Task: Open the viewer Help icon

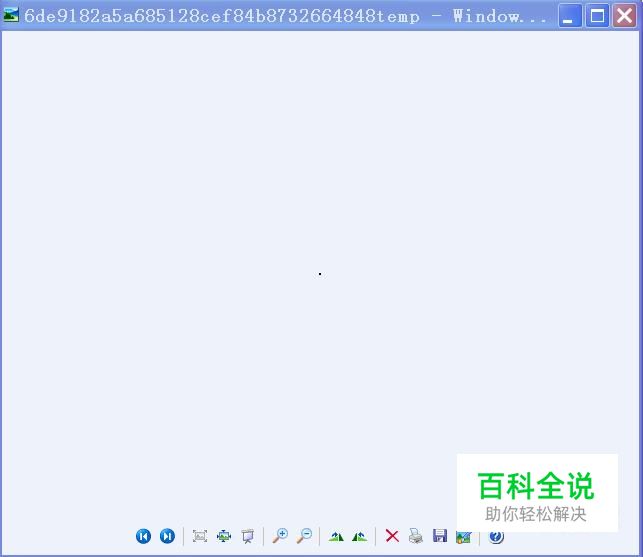Action: point(496,536)
